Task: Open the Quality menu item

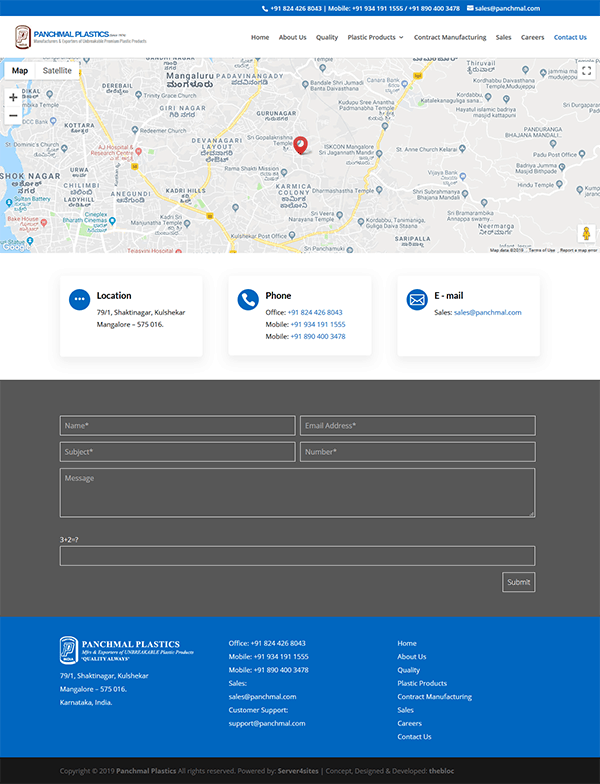Action: click(327, 38)
